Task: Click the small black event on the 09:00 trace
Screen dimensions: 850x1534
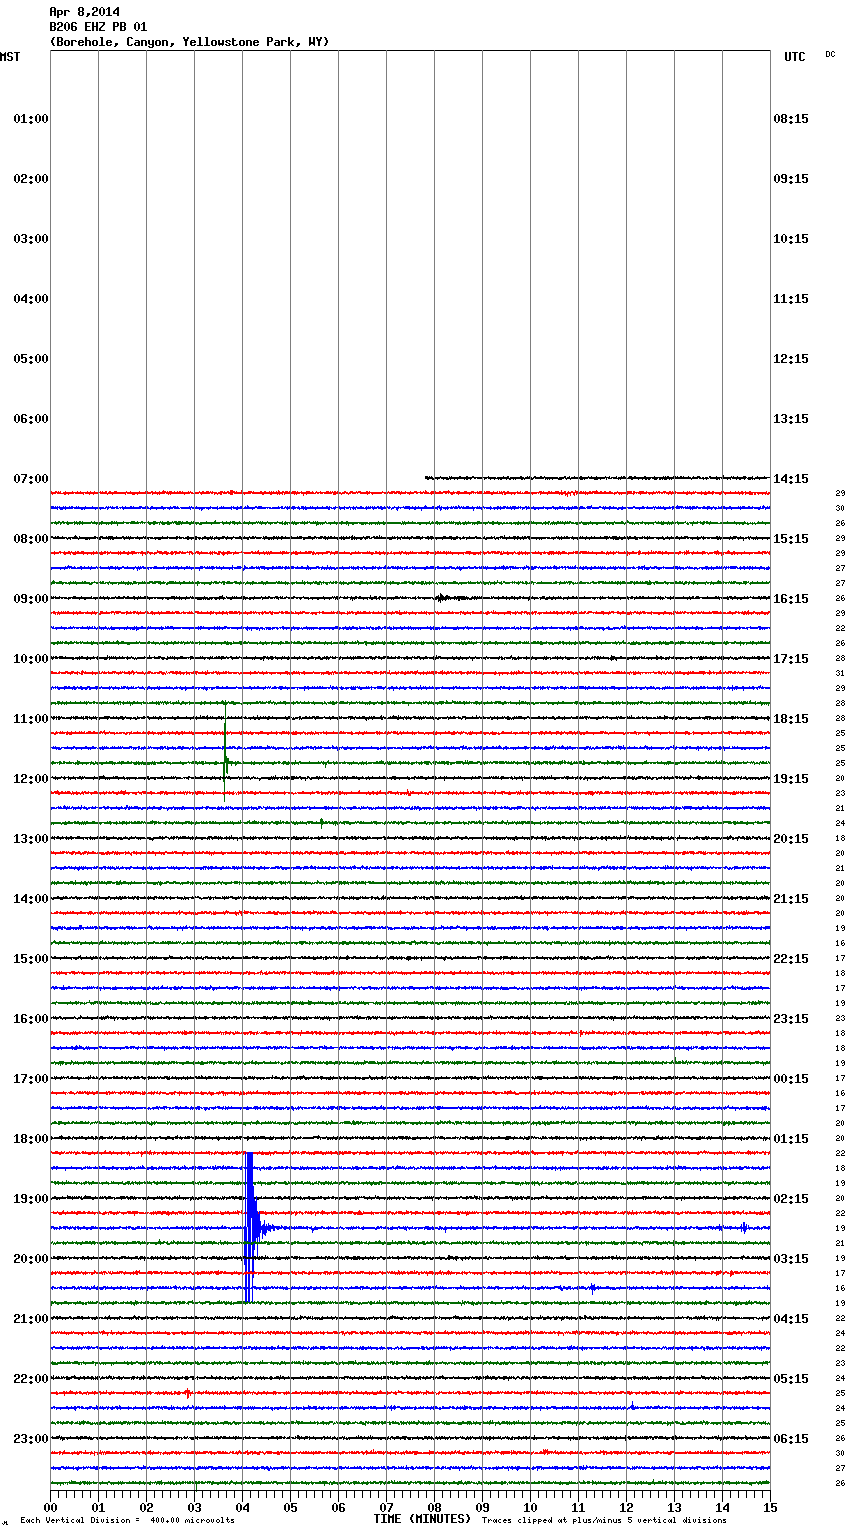Action: [x=443, y=598]
